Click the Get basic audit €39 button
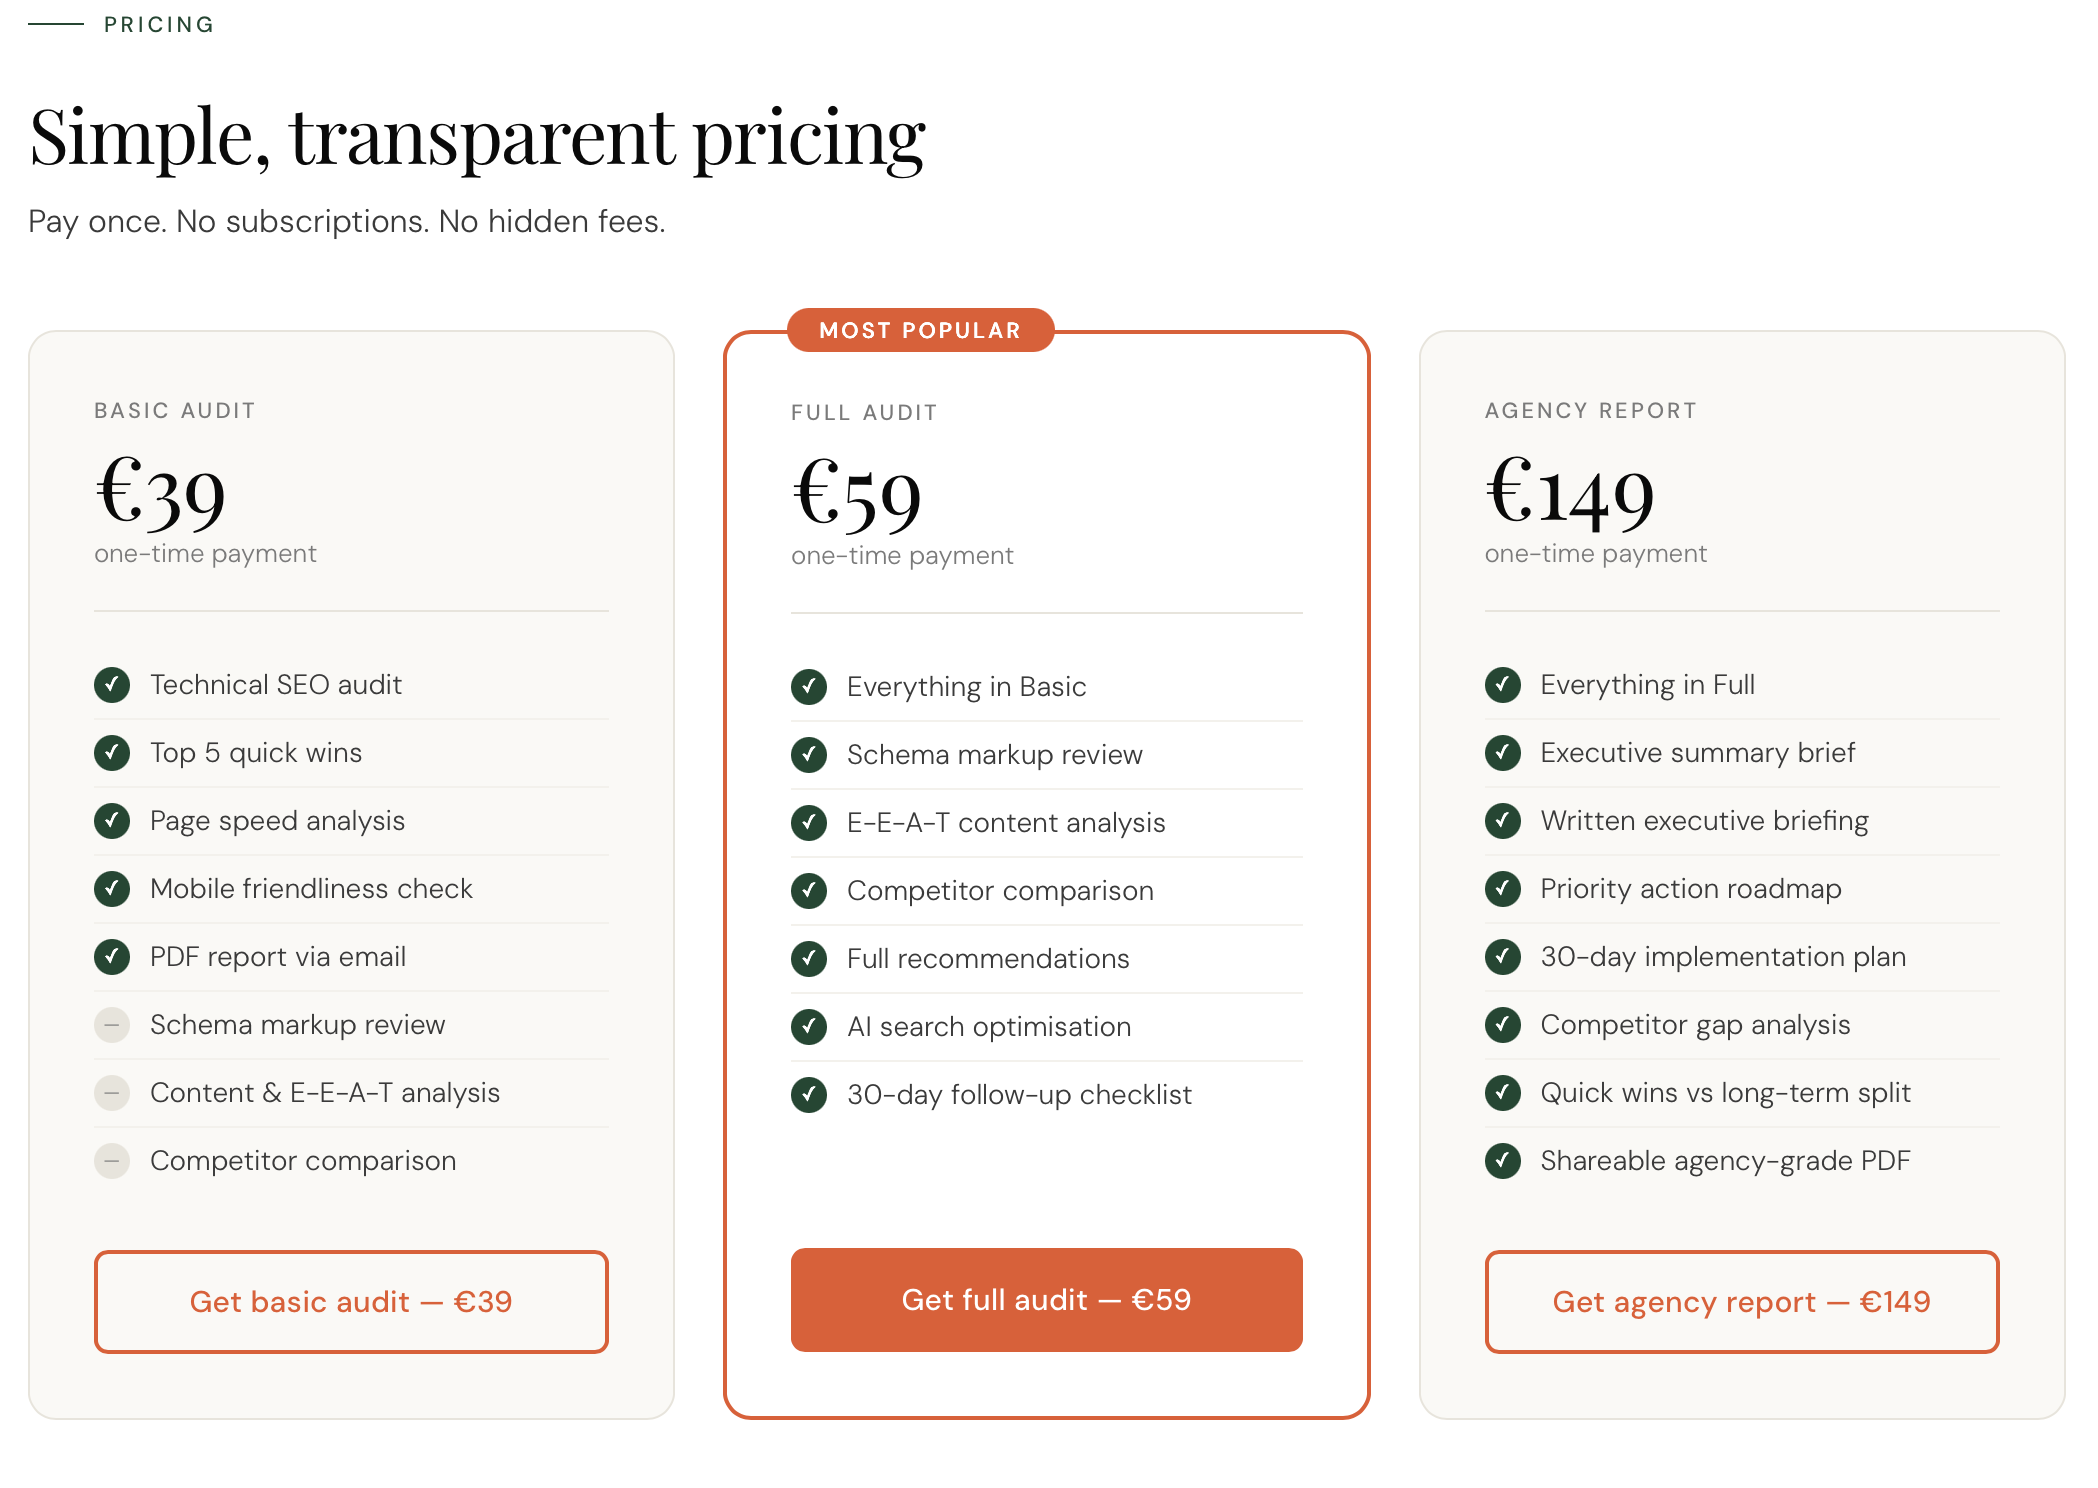Viewport: 2098px width, 1488px height. 351,1301
